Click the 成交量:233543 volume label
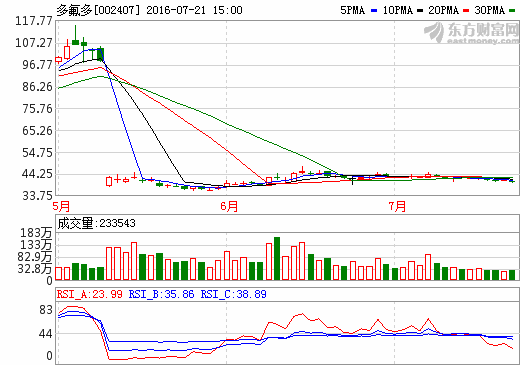Screen dimensions: 520x365 (x=97, y=223)
